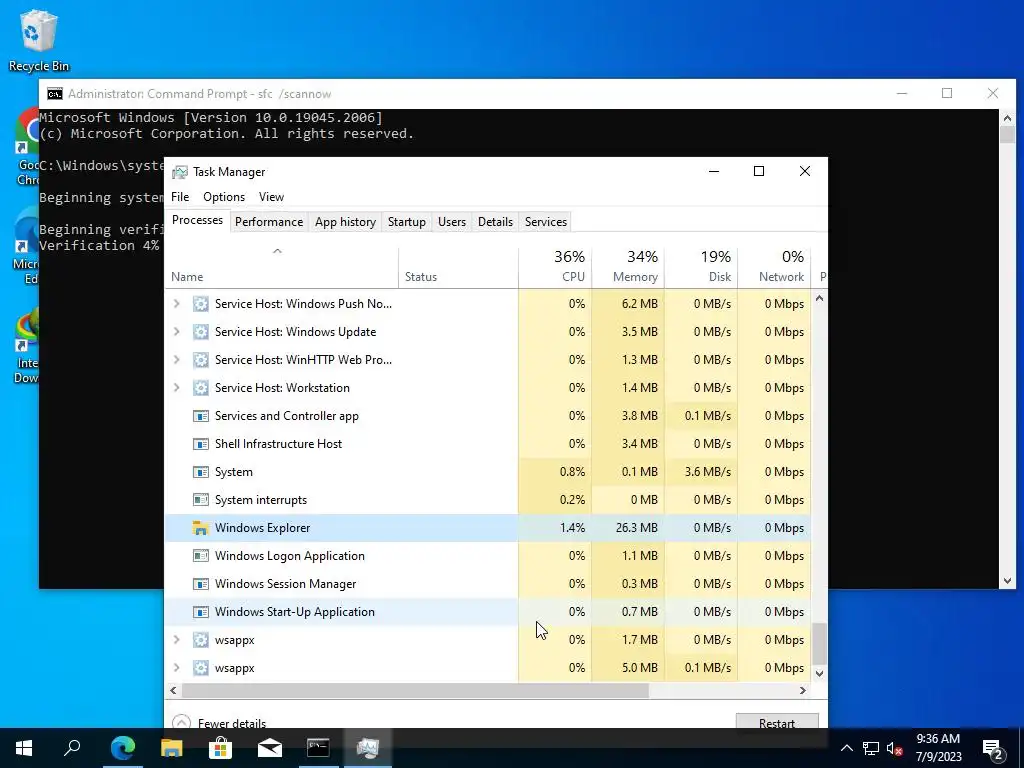The height and width of the screenshot is (768, 1024).
Task: Click Task Manager horizontal scrollbar thumb
Action: tap(415, 690)
